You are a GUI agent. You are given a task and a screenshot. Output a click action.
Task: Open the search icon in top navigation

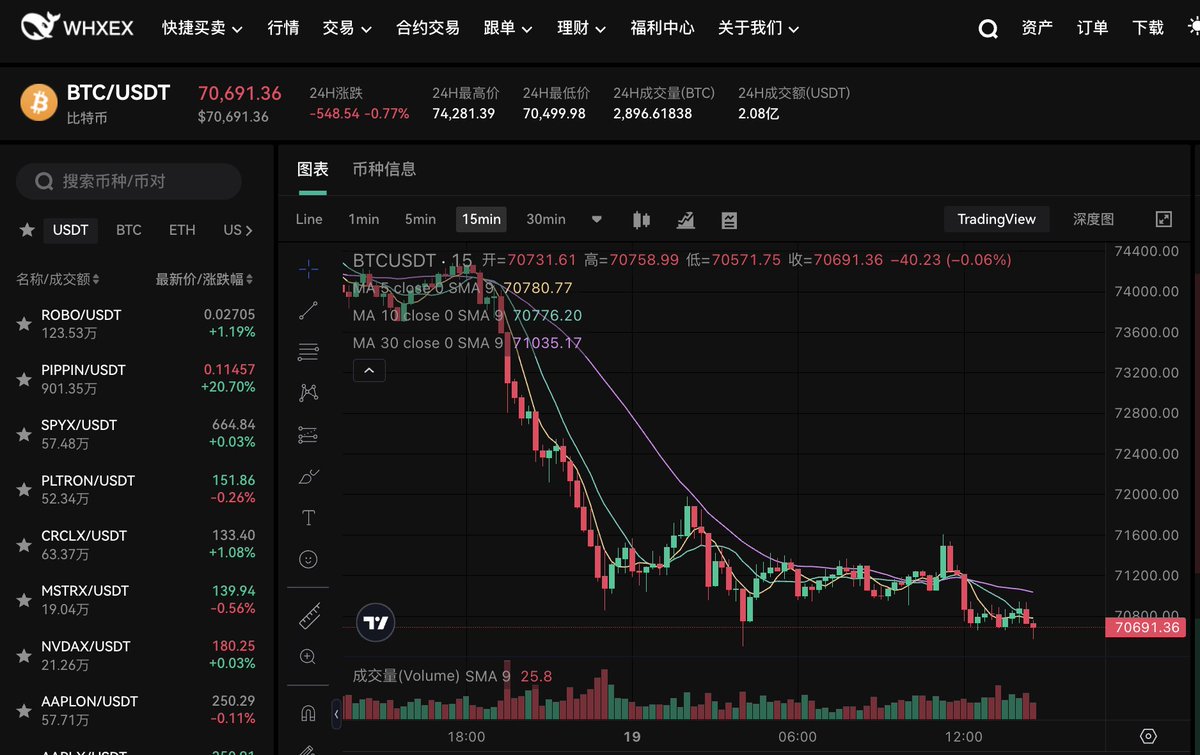coord(988,29)
